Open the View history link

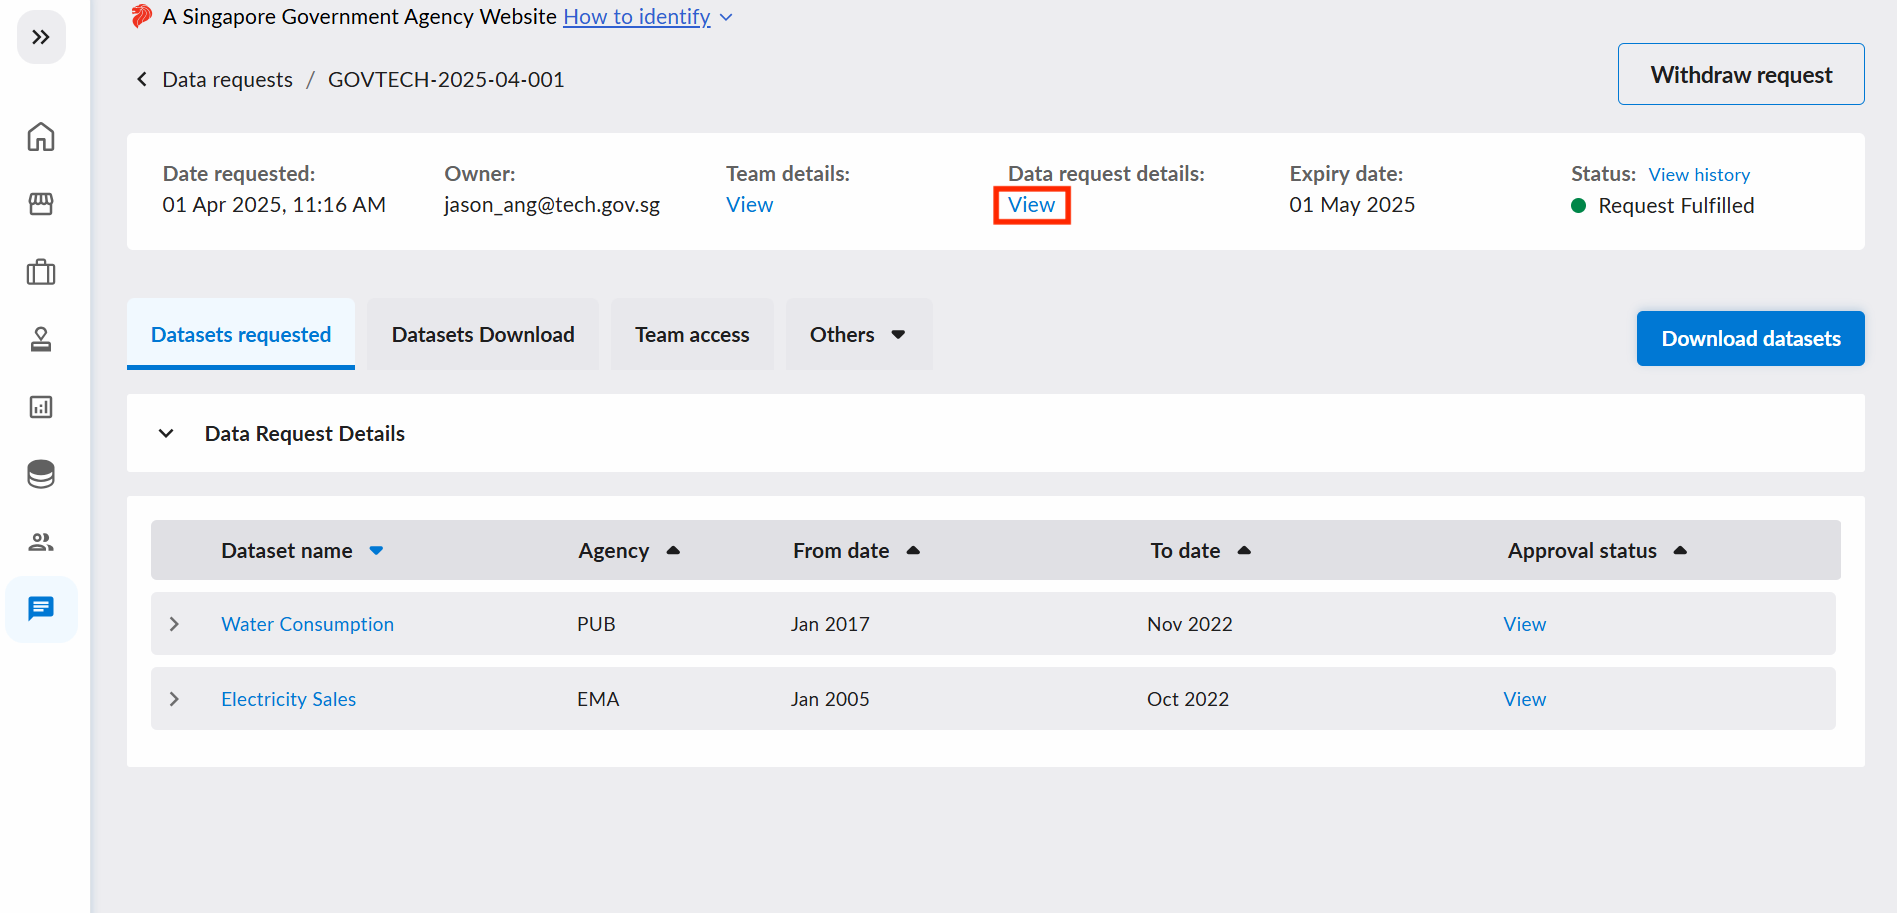pyautogui.click(x=1699, y=175)
